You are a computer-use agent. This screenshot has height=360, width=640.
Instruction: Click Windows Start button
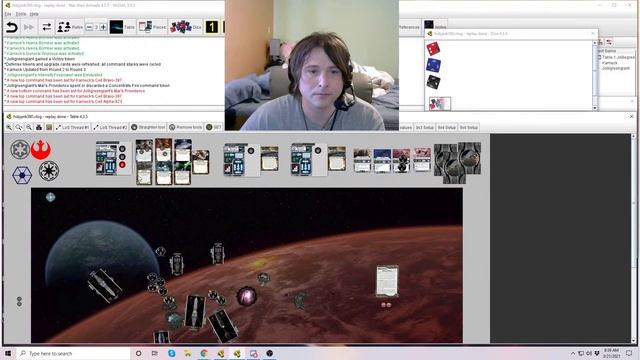pyautogui.click(x=8, y=353)
